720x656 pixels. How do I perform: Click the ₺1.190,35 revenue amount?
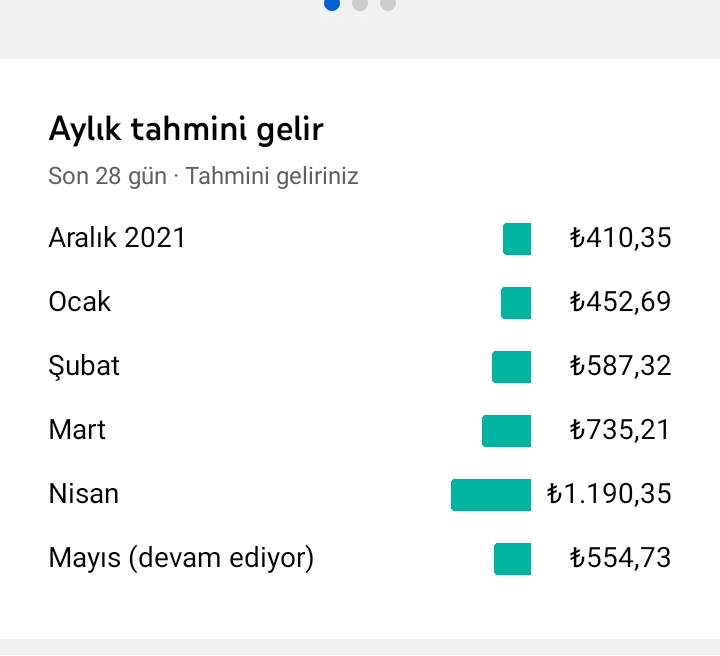coord(609,494)
